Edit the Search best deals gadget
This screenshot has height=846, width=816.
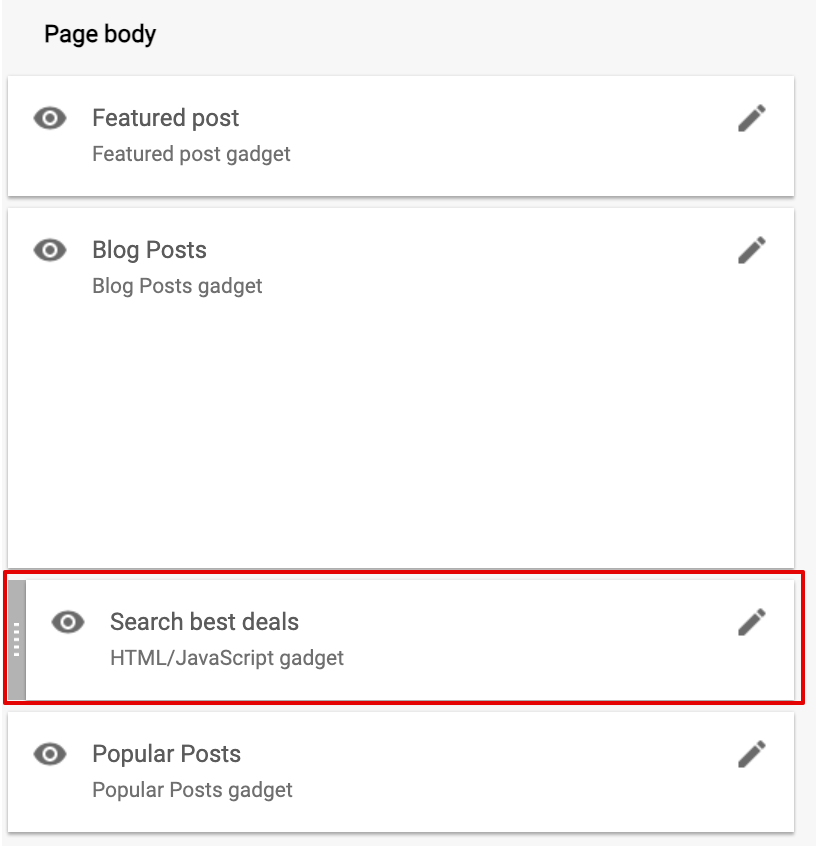pyautogui.click(x=752, y=622)
